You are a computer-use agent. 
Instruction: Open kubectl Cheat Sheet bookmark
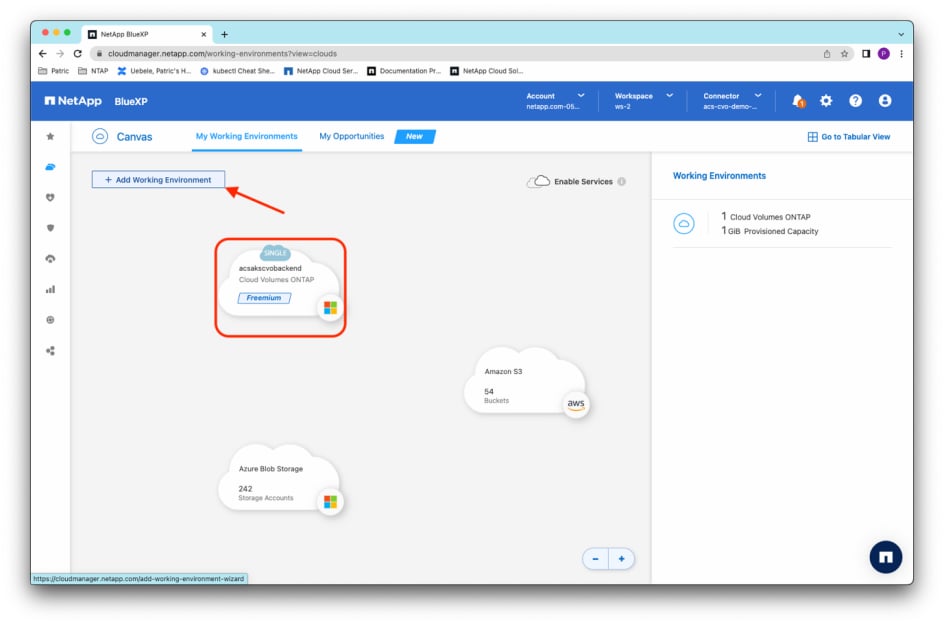tap(237, 70)
